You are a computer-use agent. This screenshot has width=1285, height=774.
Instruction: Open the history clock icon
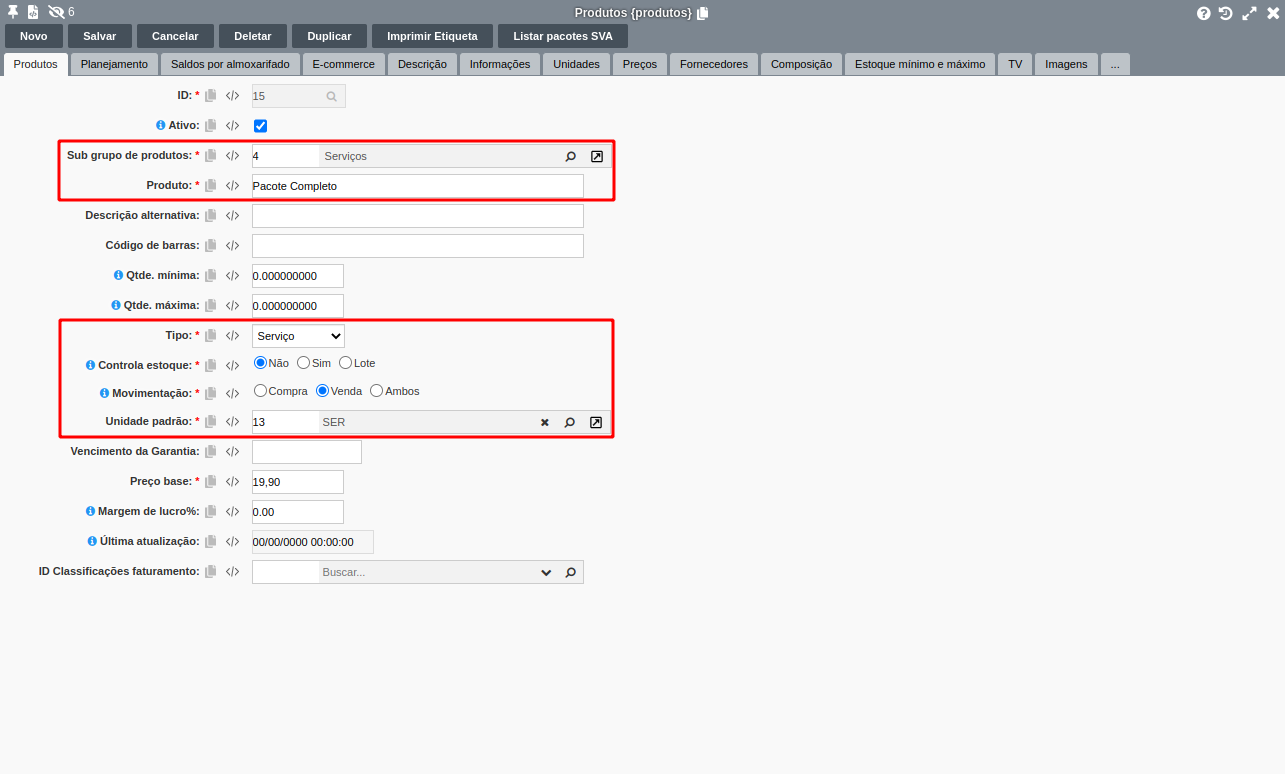coord(1225,13)
